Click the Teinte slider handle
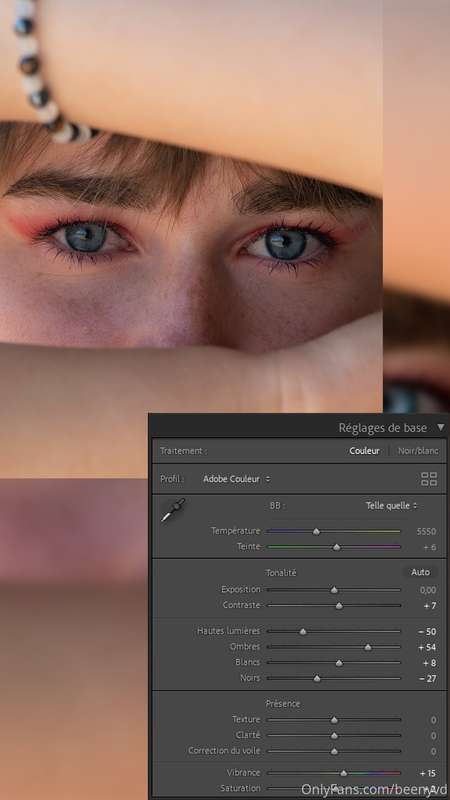Screen dimensions: 450x800 tap(336, 547)
